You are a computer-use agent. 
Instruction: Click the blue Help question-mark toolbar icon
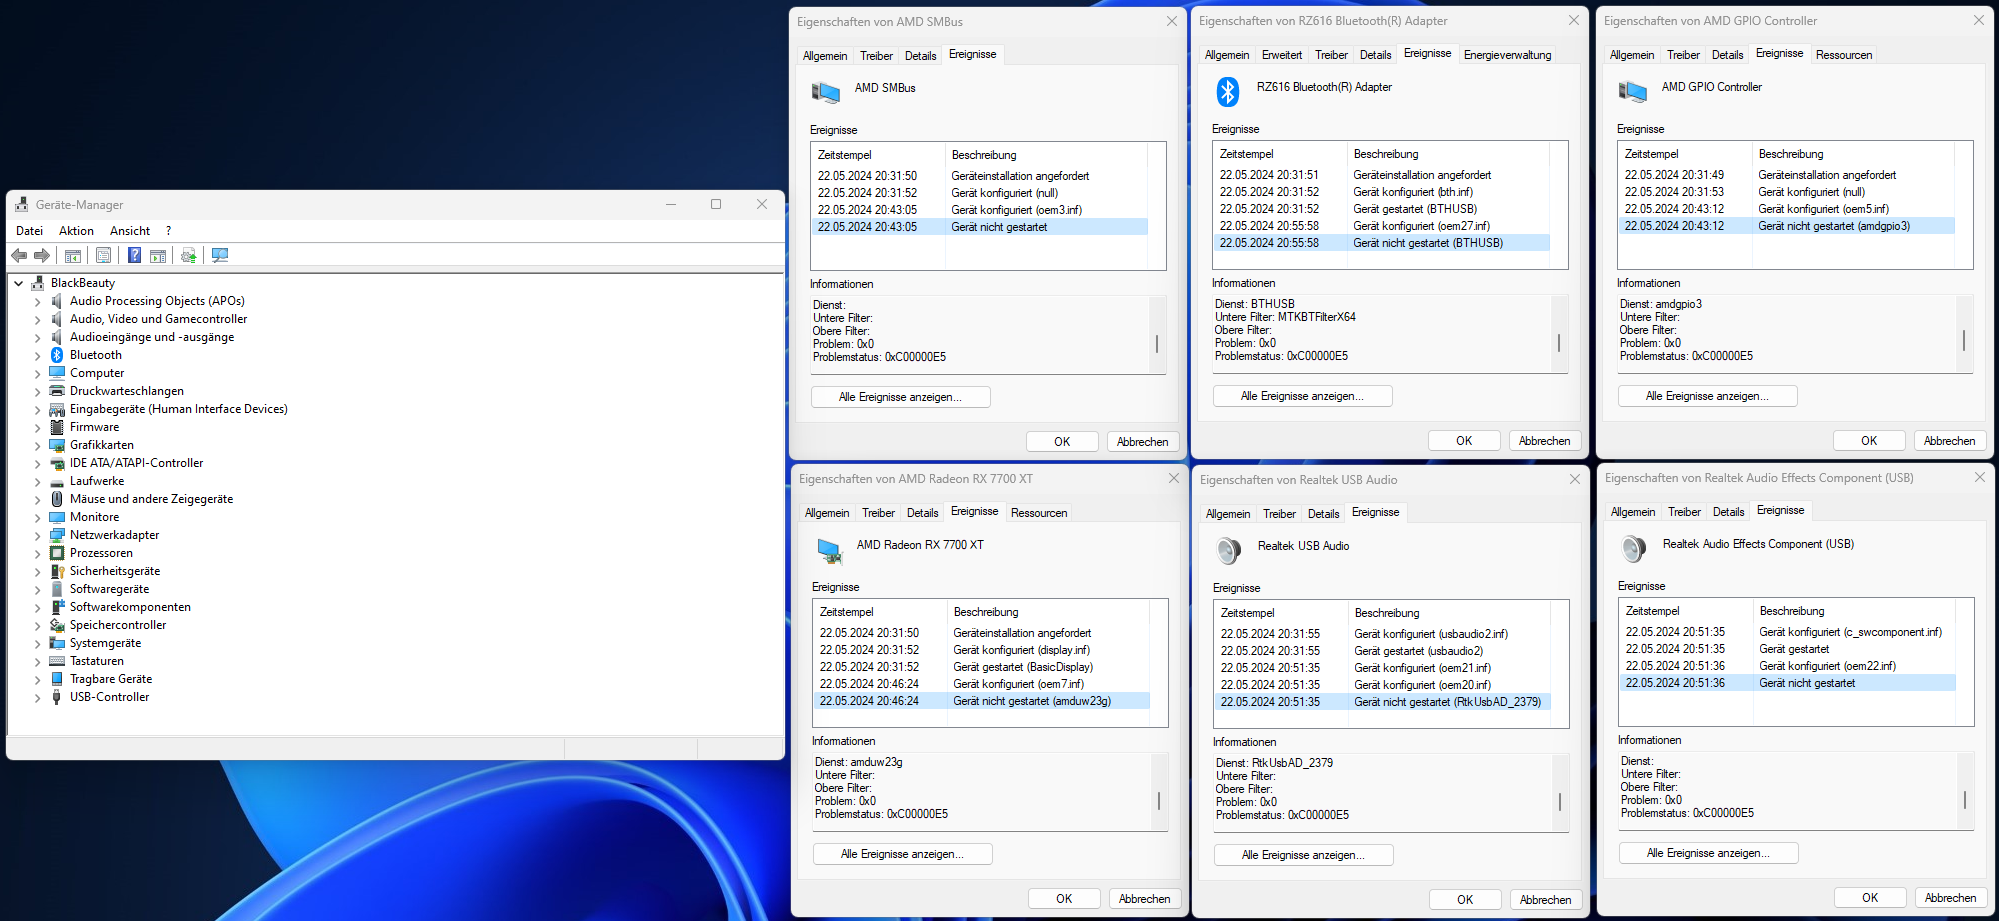(134, 256)
